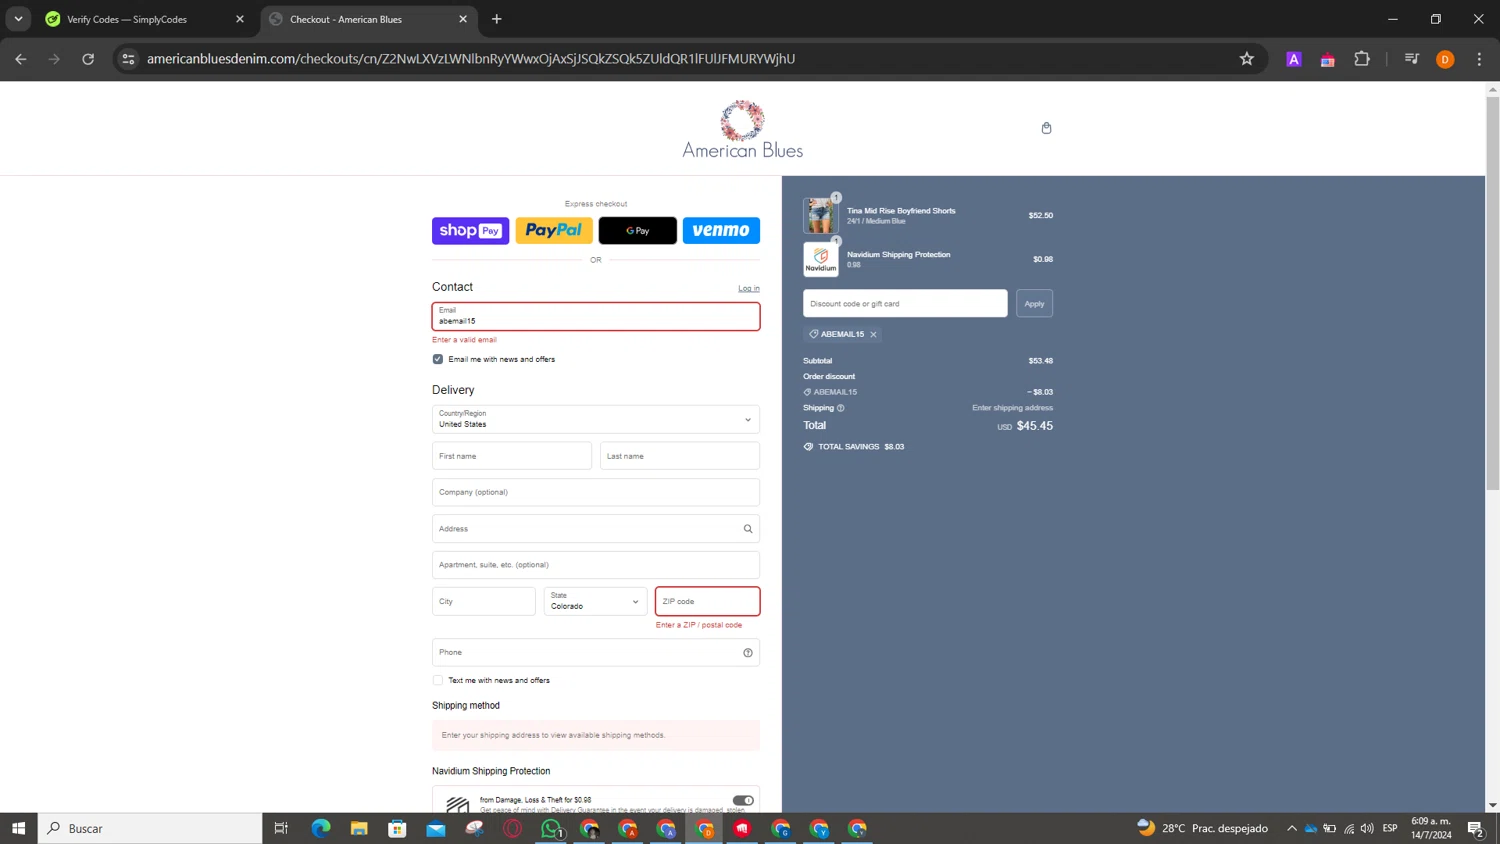Open the shopping cart bag icon

coord(1046,128)
